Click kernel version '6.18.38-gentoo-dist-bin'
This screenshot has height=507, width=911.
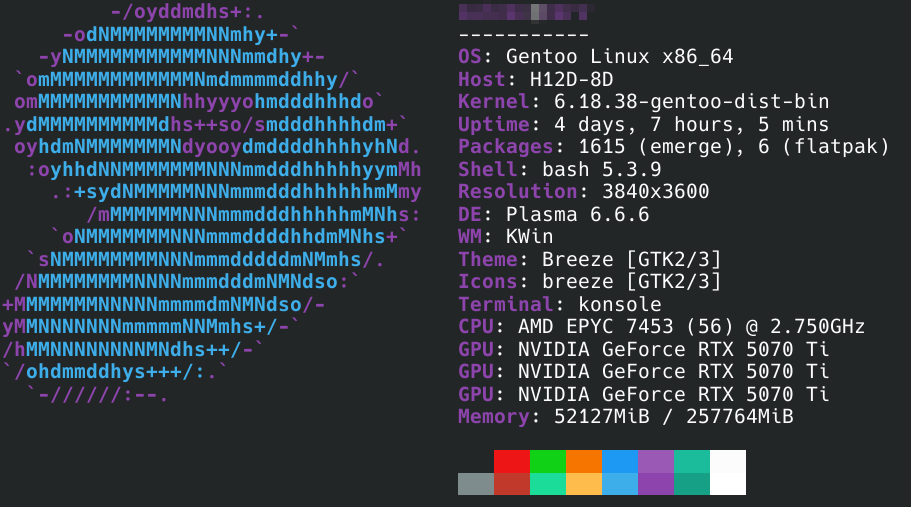point(691,102)
